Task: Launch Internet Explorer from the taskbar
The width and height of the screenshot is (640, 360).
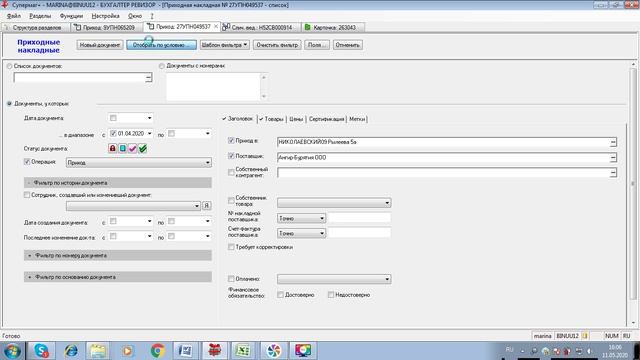Action: click(71, 350)
